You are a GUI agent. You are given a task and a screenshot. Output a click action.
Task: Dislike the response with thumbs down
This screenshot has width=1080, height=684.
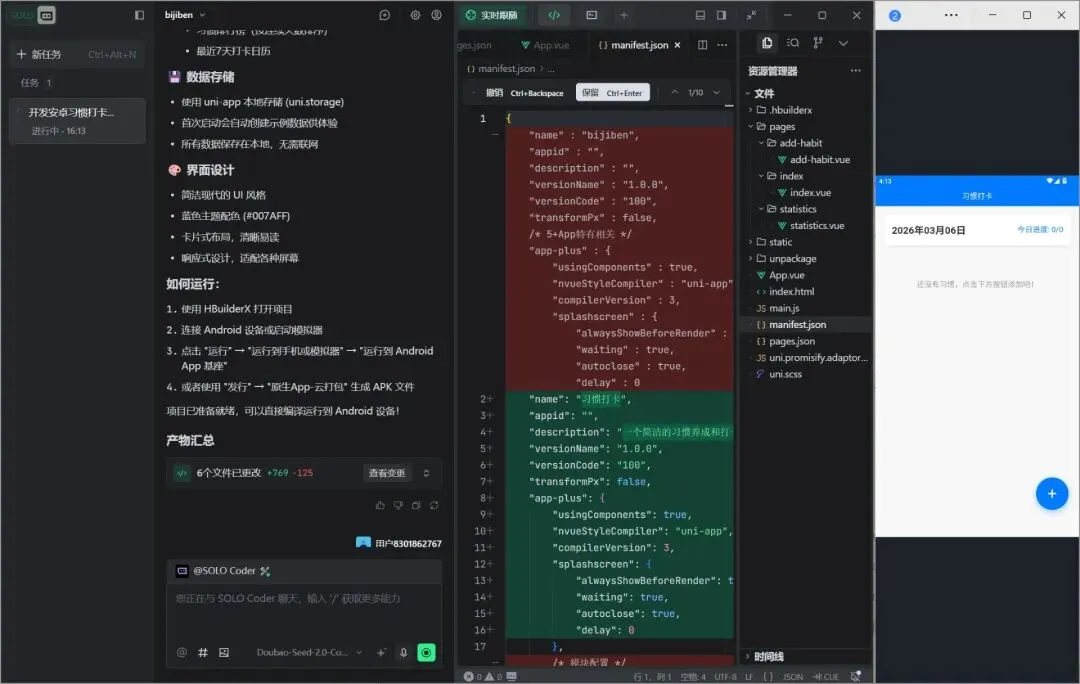pyautogui.click(x=398, y=505)
